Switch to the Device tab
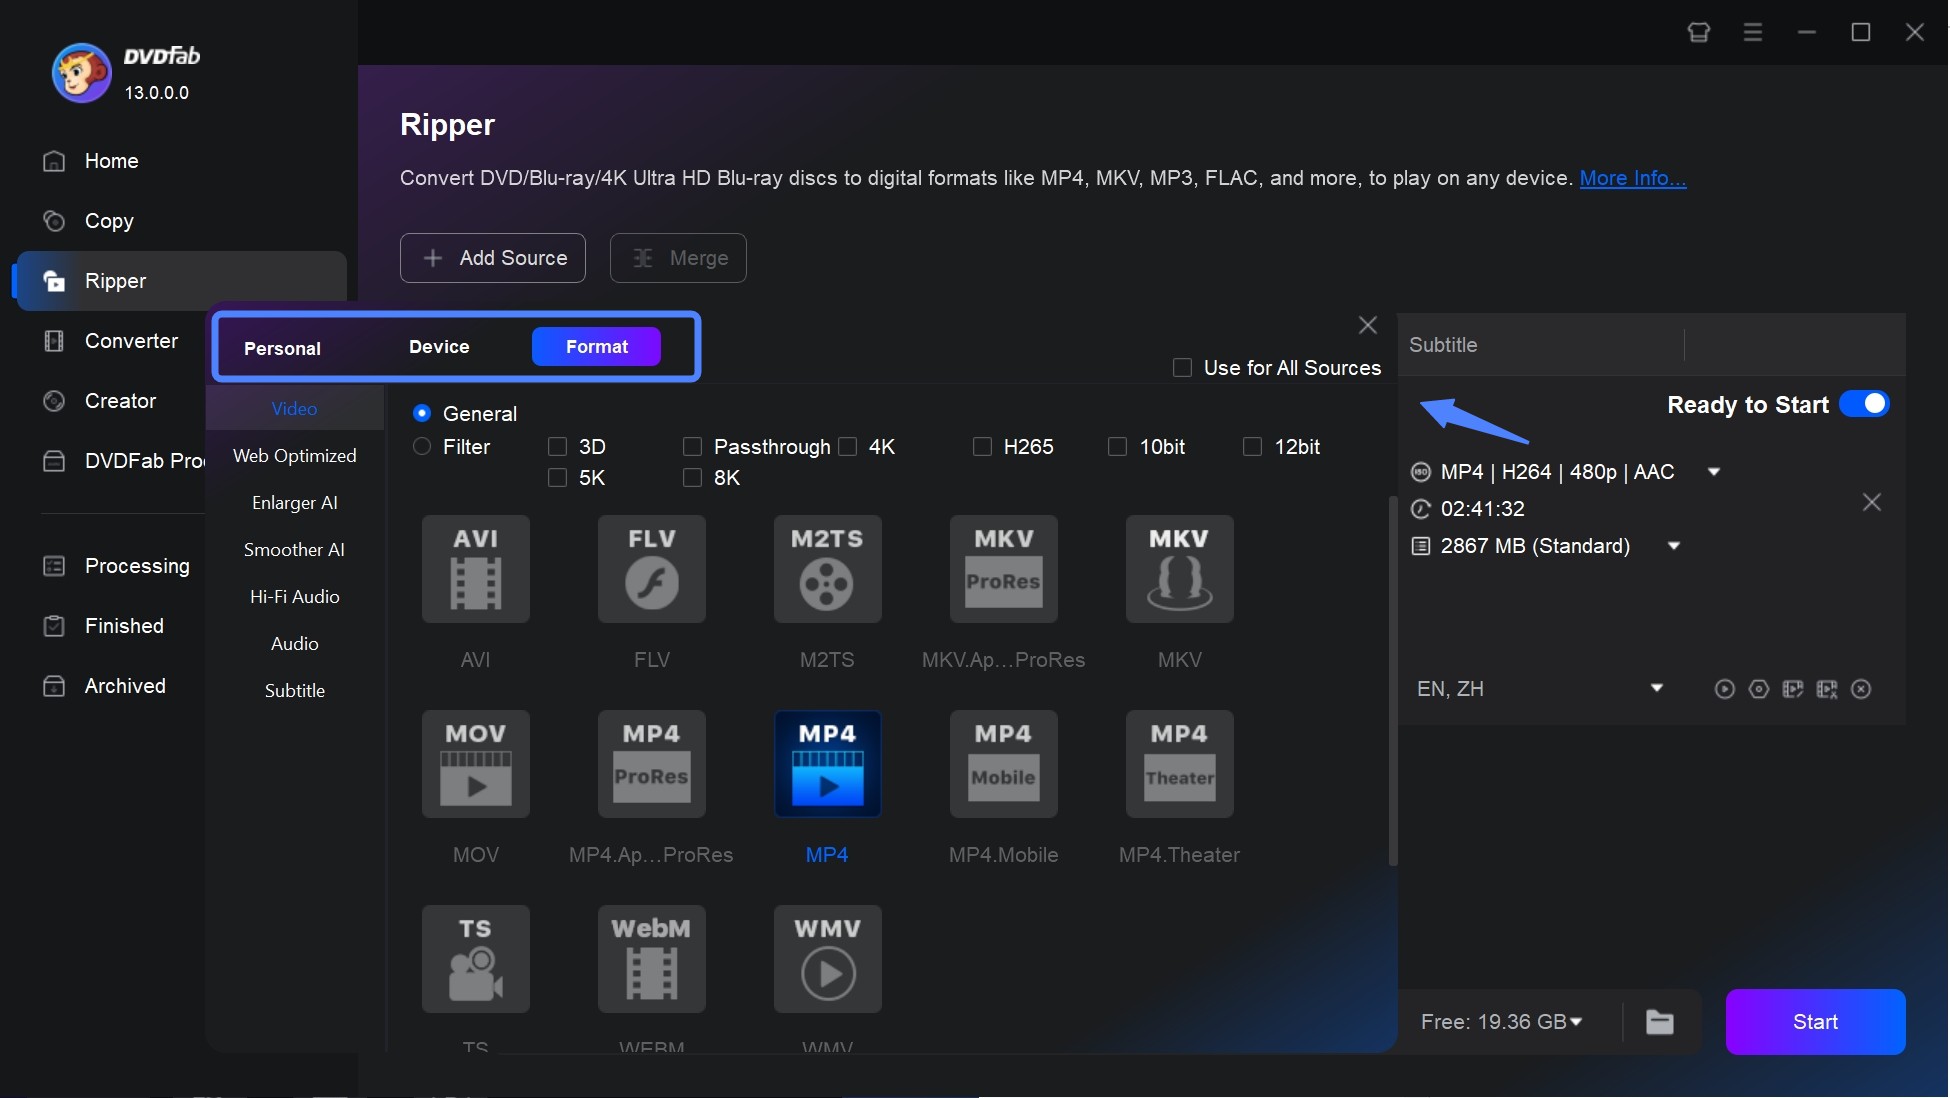This screenshot has width=1950, height=1098. 439,347
